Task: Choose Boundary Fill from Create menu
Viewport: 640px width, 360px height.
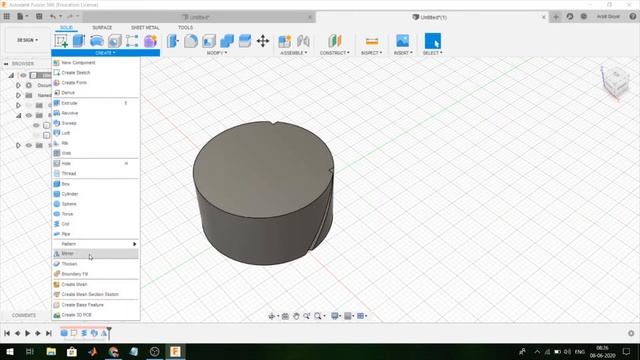Action: [x=96, y=274]
